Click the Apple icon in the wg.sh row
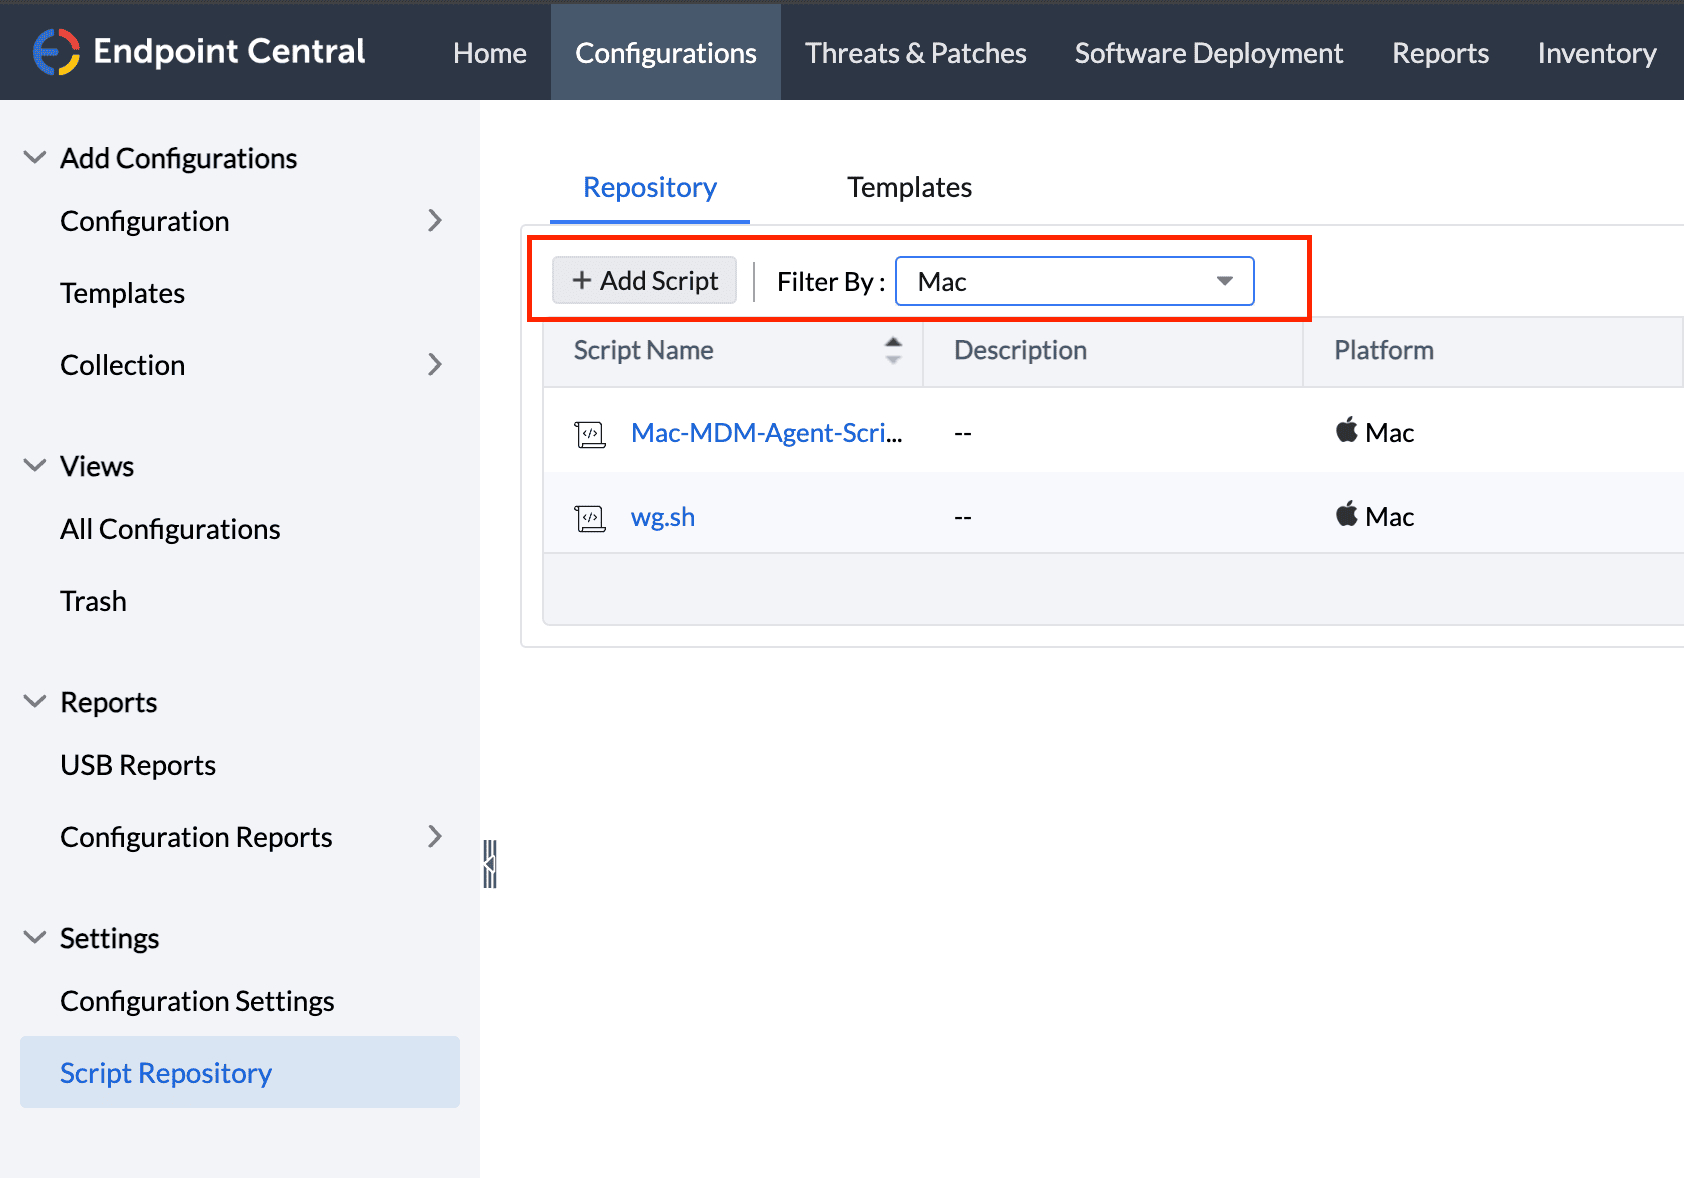 (x=1347, y=515)
